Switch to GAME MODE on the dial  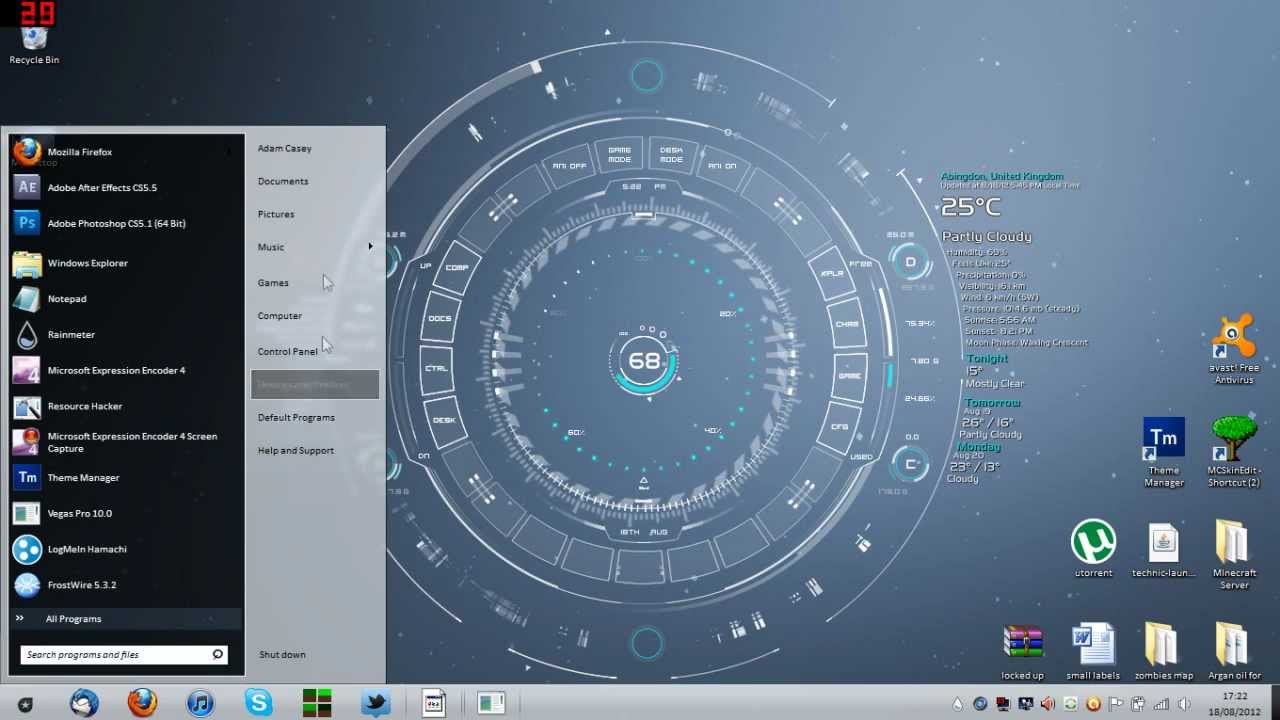pos(620,155)
